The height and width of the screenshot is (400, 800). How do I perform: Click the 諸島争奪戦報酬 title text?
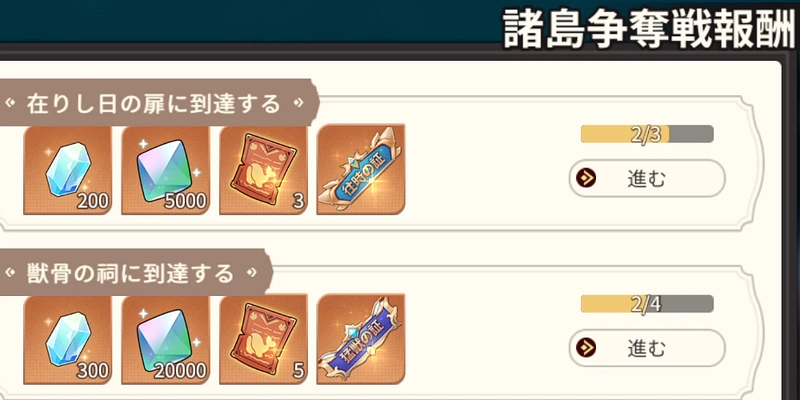651,29
